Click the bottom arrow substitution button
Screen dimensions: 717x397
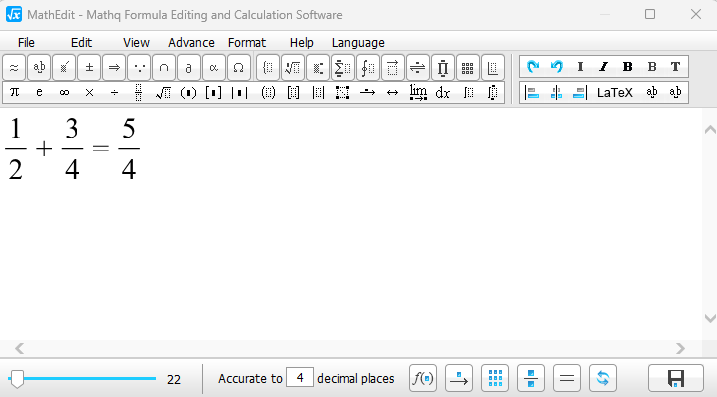pos(459,378)
